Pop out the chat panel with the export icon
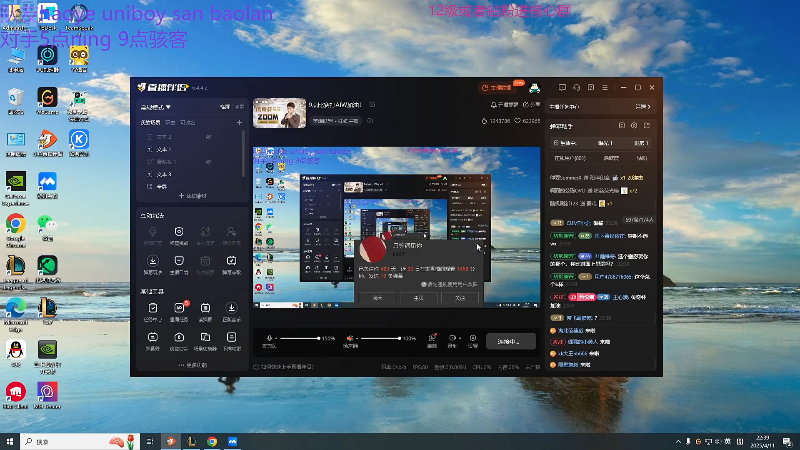This screenshot has height=450, width=800. [647, 126]
